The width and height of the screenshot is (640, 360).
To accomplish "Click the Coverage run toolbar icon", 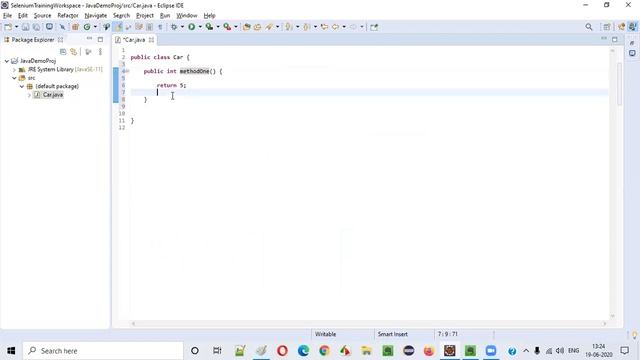I will [x=209, y=27].
